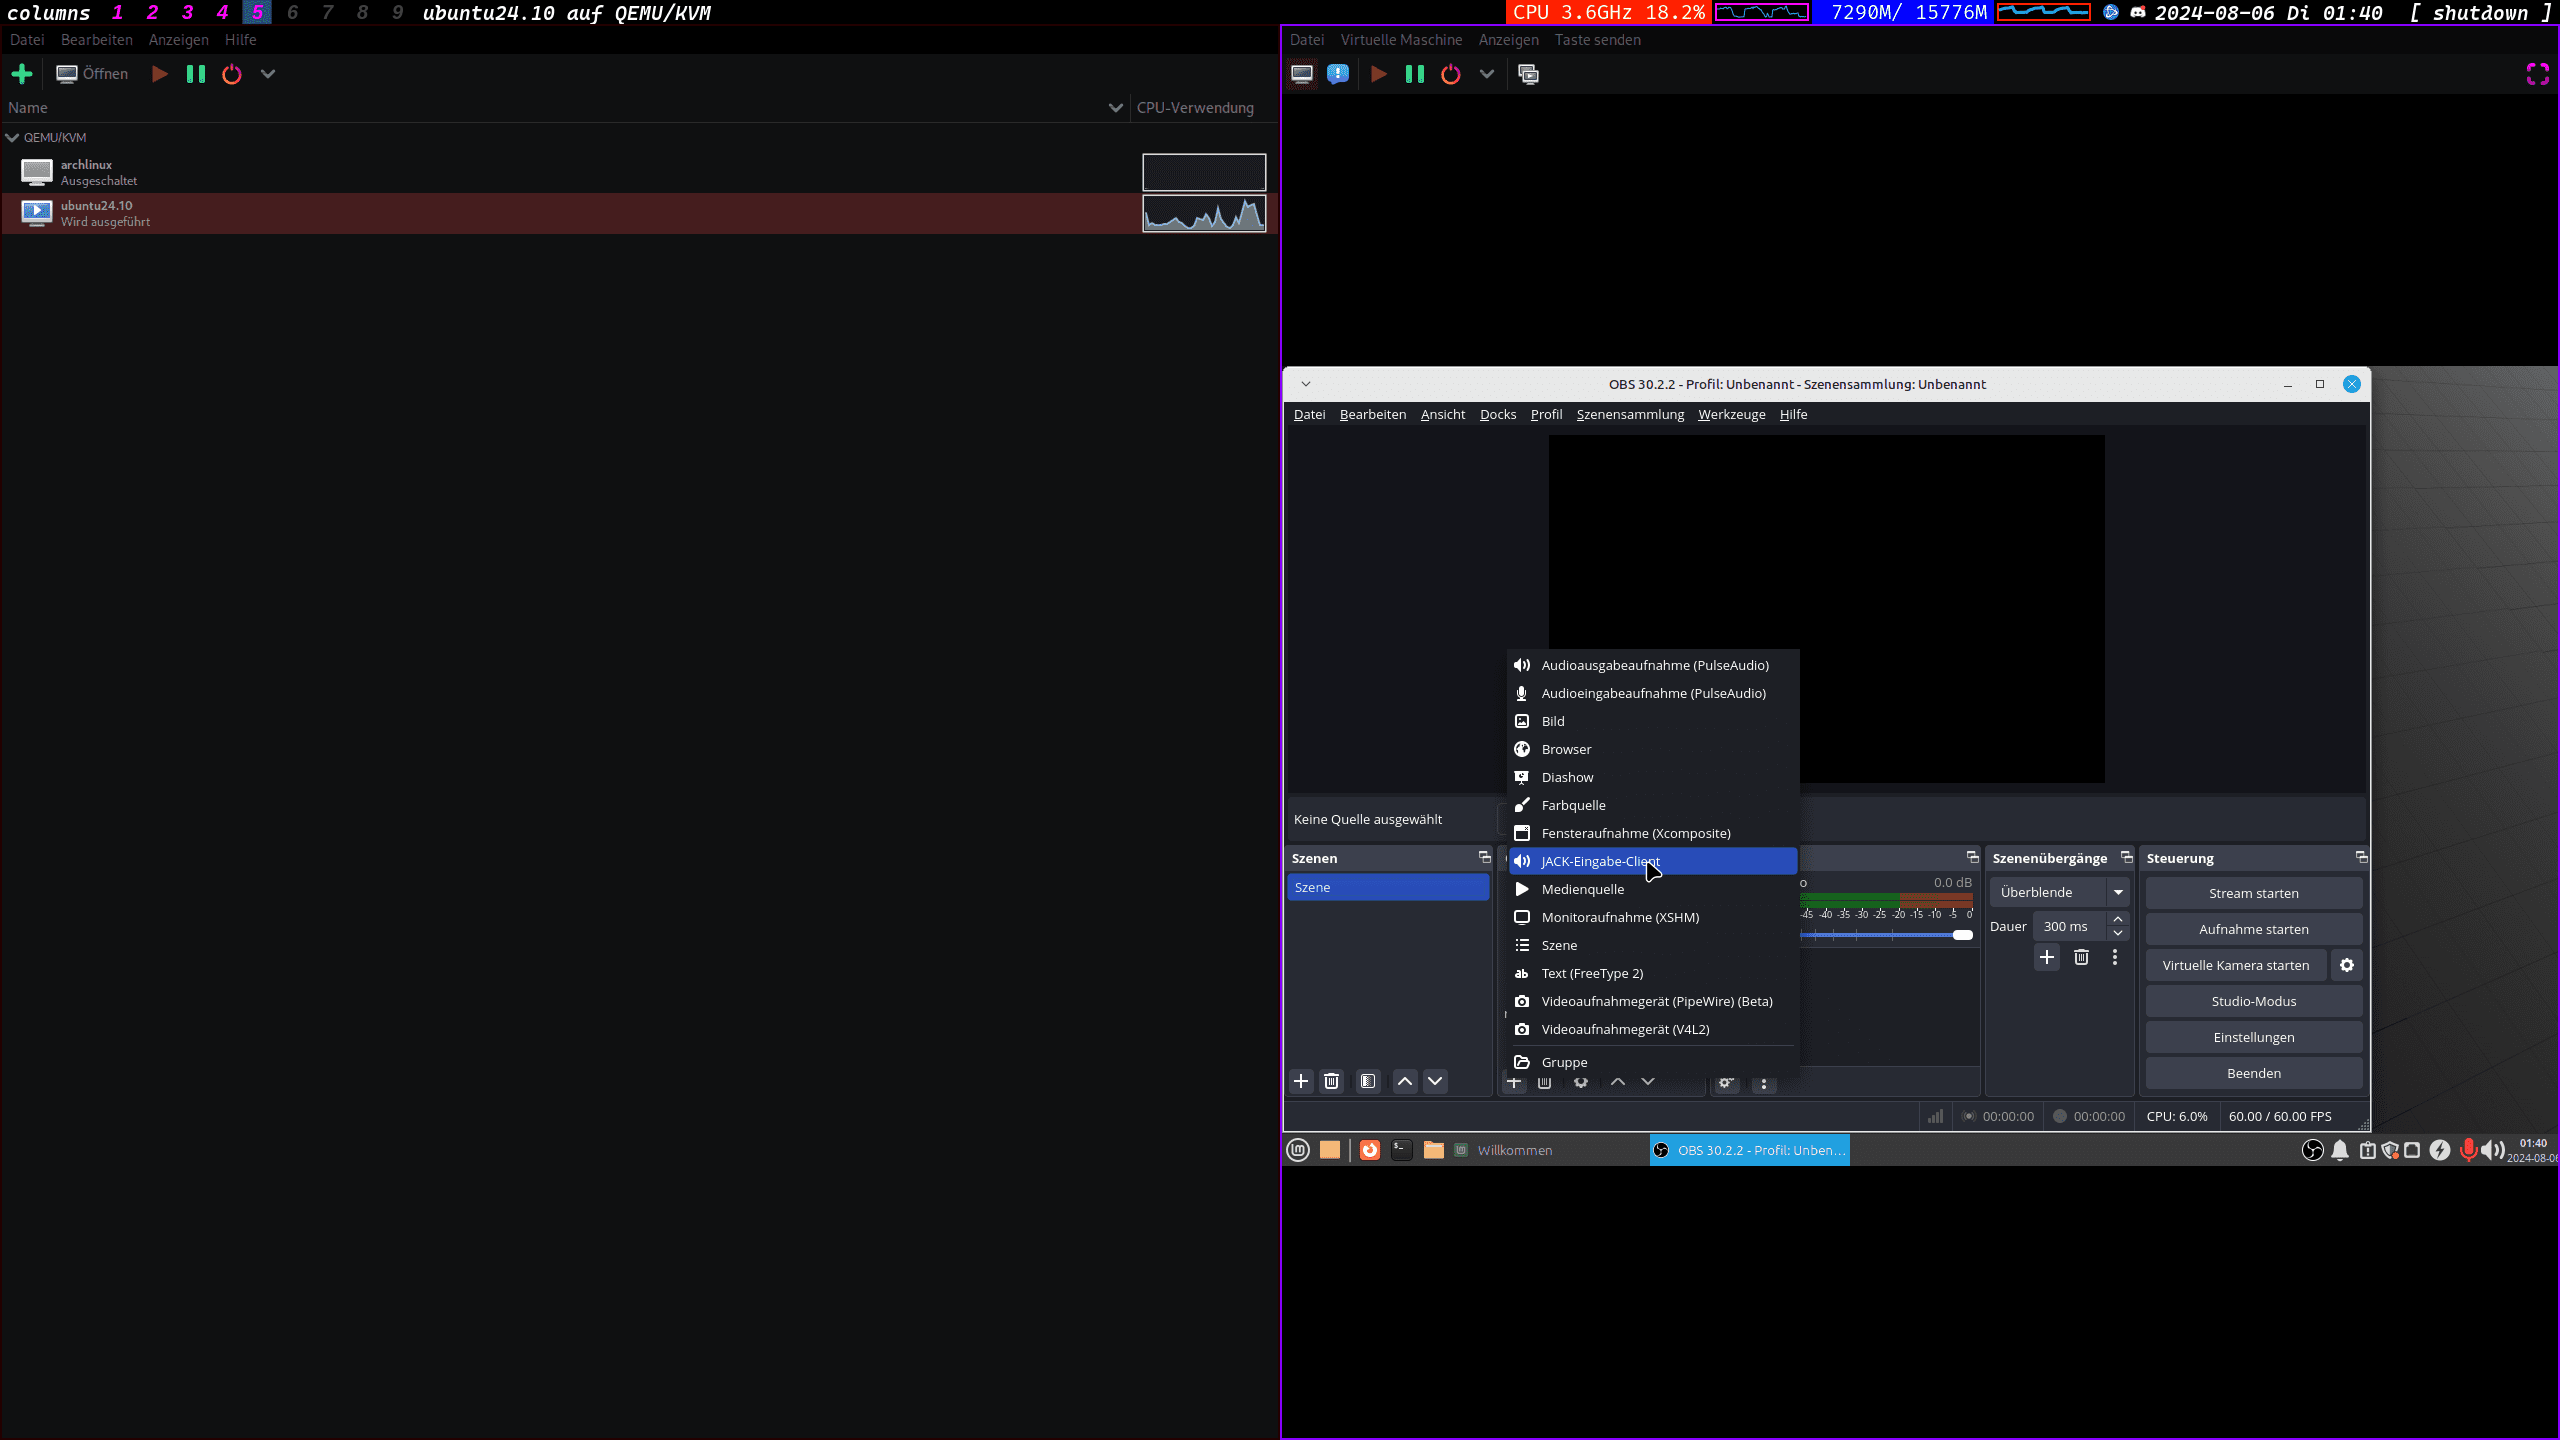2560x1440 pixels.
Task: Decrease Dauer duration stepper
Action: 2118,933
